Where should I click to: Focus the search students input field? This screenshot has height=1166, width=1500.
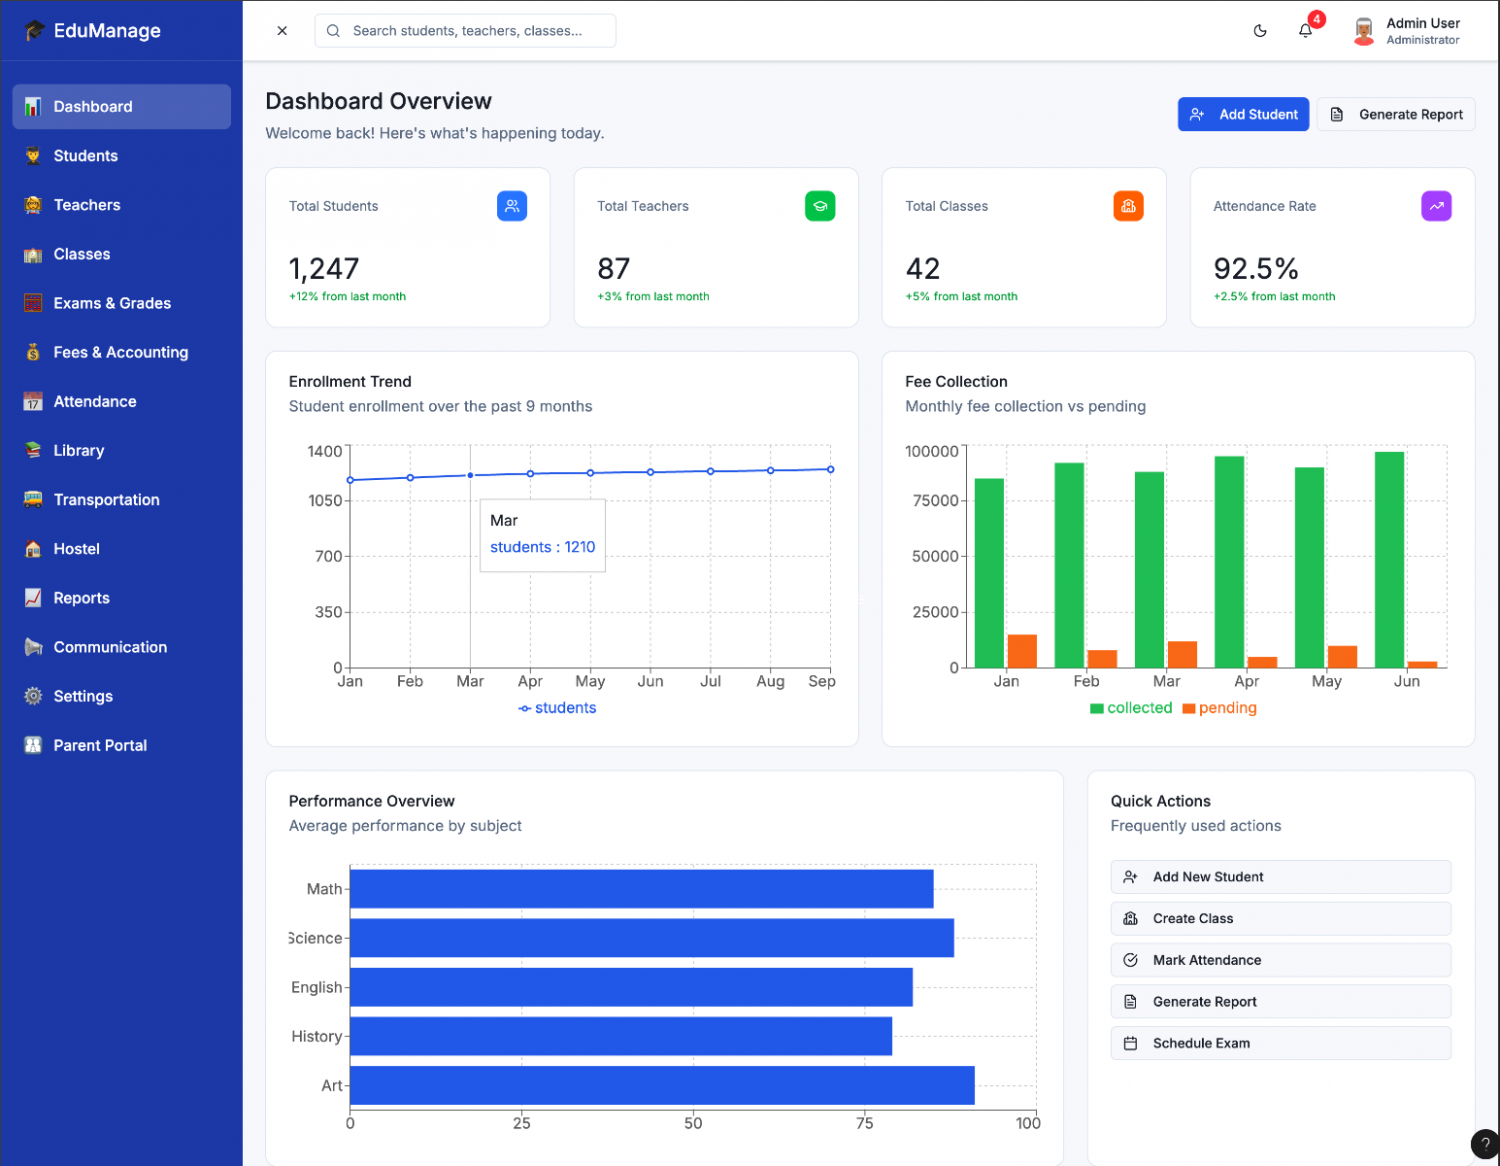(x=478, y=31)
